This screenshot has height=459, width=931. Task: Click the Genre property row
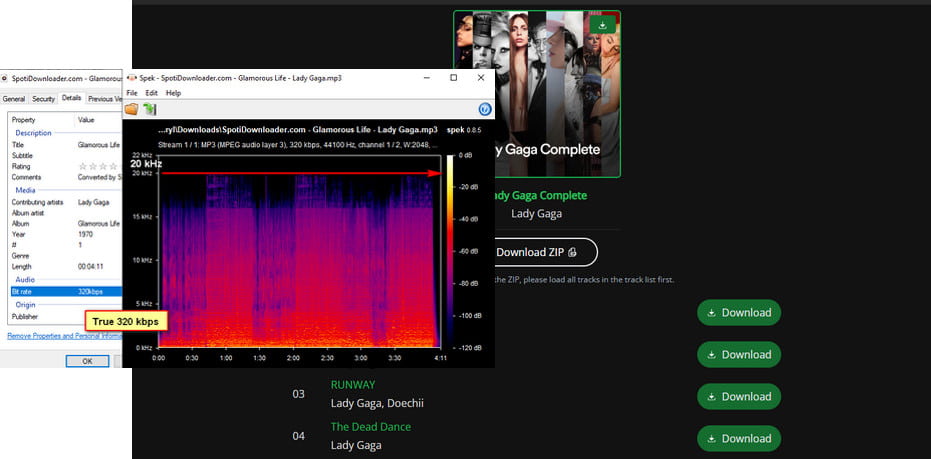66,255
